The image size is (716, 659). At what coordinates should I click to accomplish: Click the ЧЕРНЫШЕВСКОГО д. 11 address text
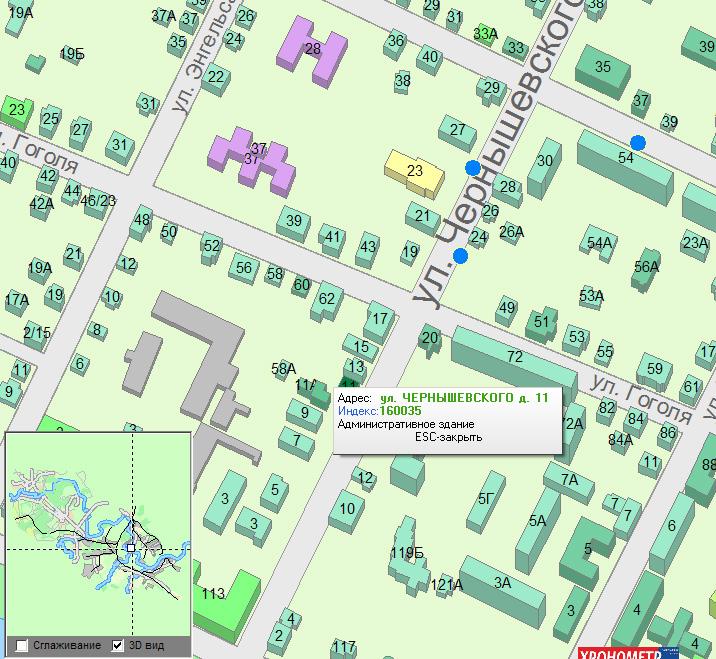(x=465, y=398)
